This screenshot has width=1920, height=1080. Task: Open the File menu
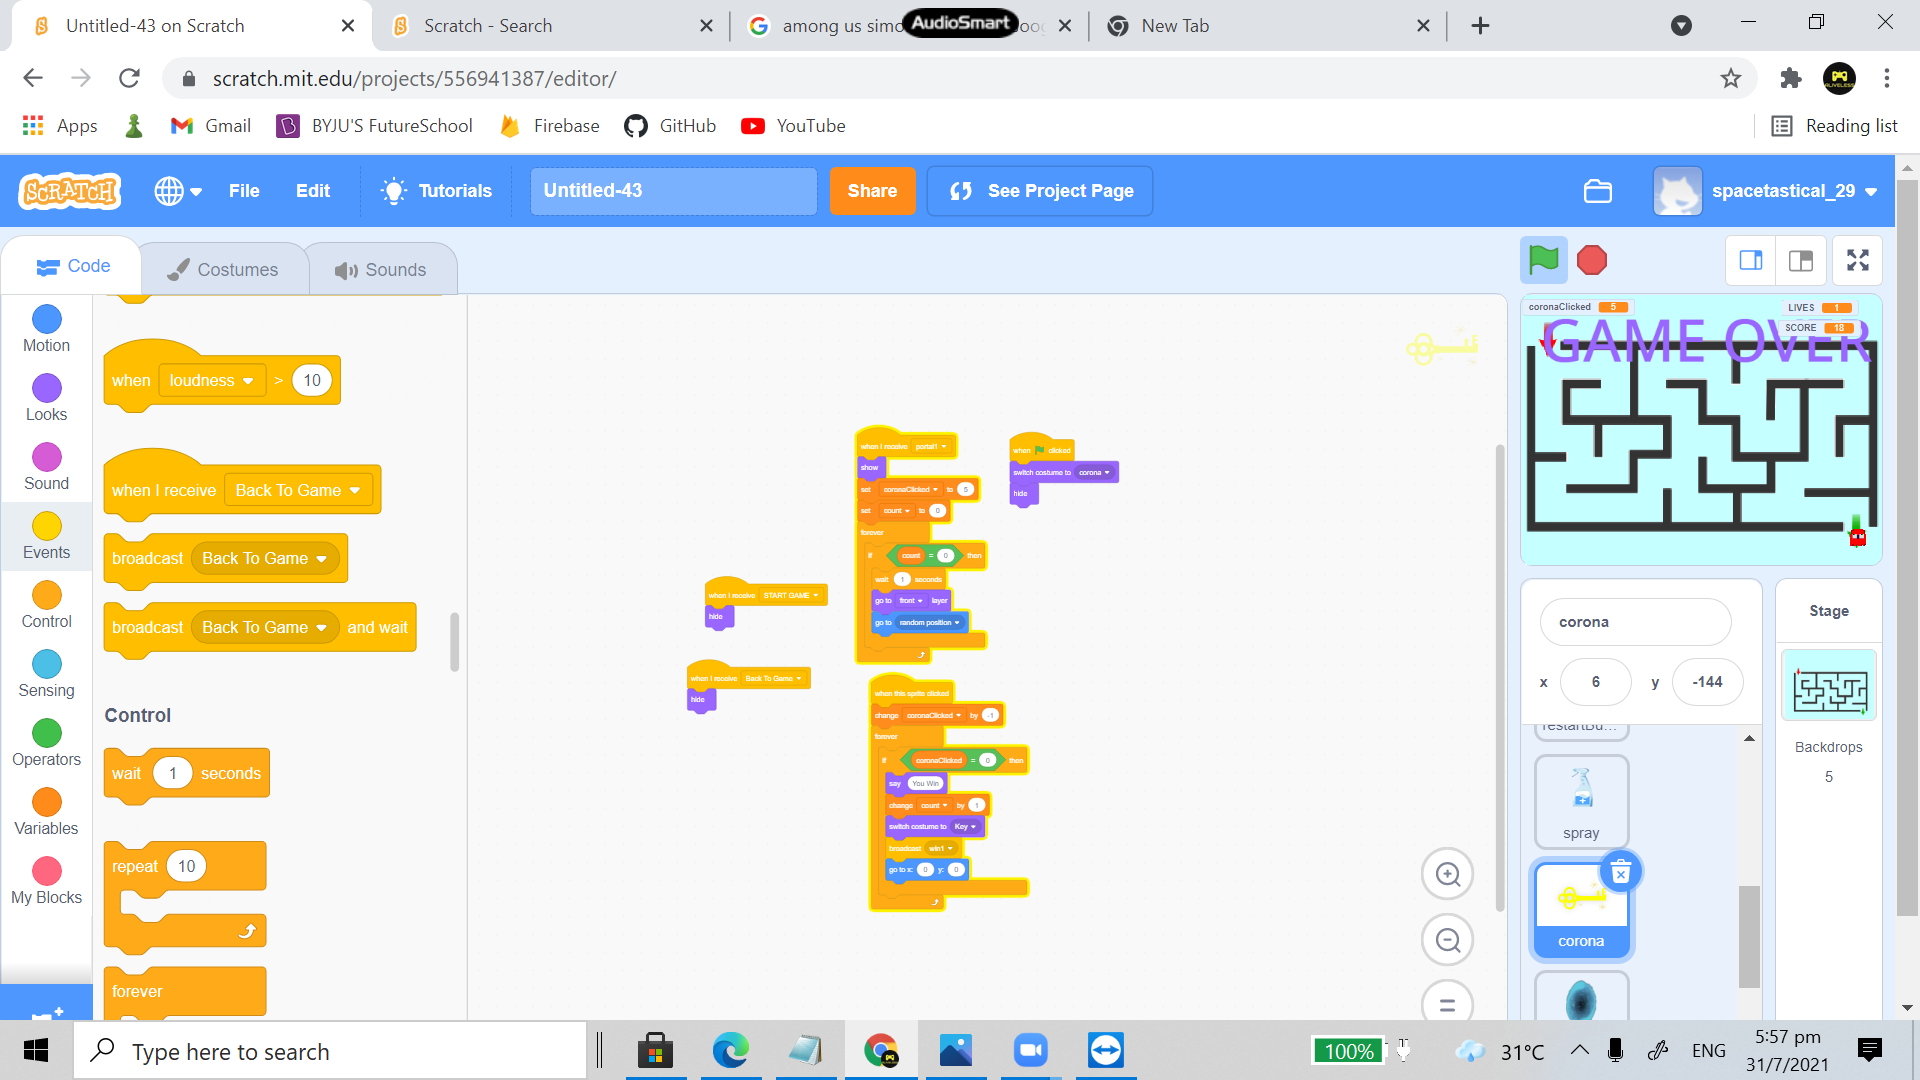[x=243, y=191]
